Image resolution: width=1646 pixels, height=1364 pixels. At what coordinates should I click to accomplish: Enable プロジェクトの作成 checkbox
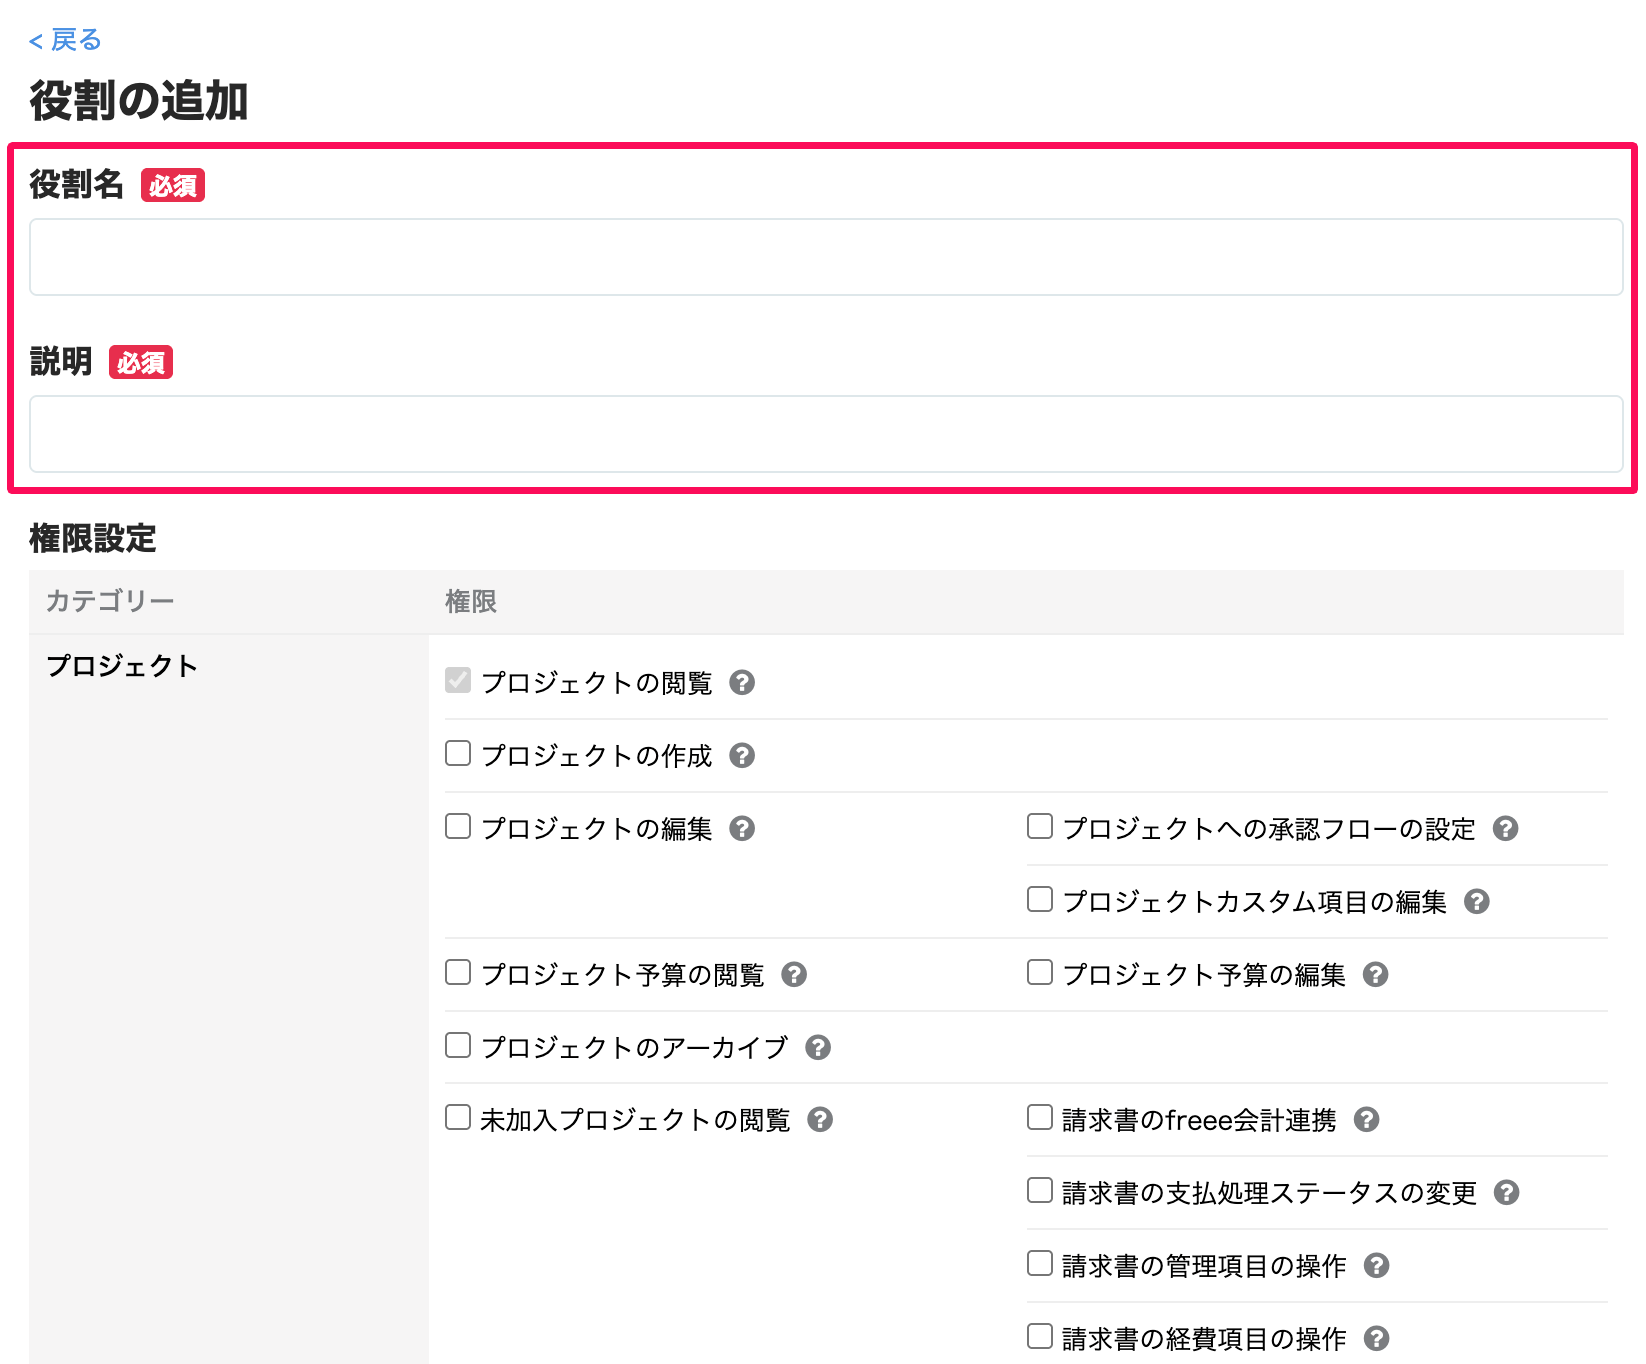coord(458,753)
